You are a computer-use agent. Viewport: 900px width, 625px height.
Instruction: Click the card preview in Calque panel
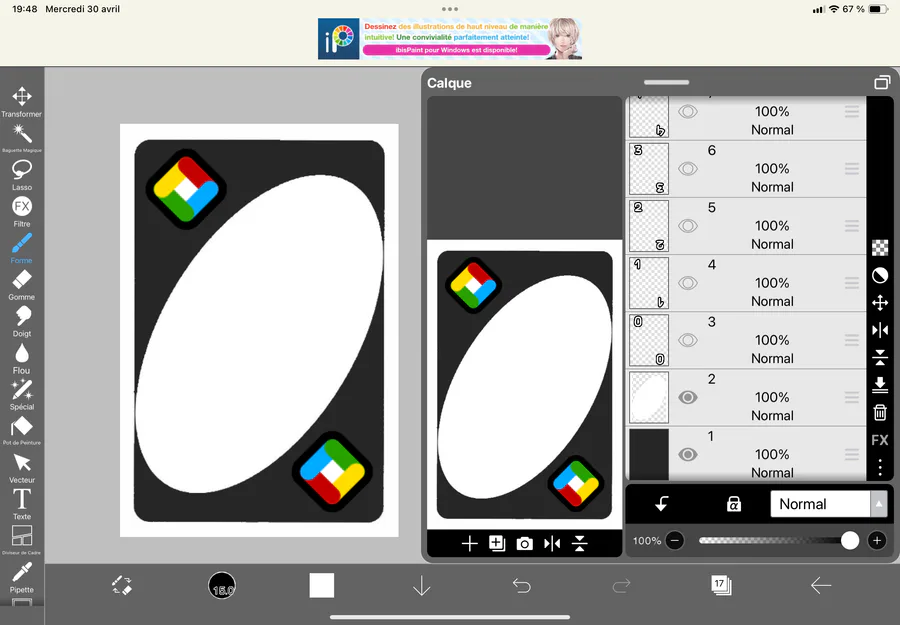(525, 385)
